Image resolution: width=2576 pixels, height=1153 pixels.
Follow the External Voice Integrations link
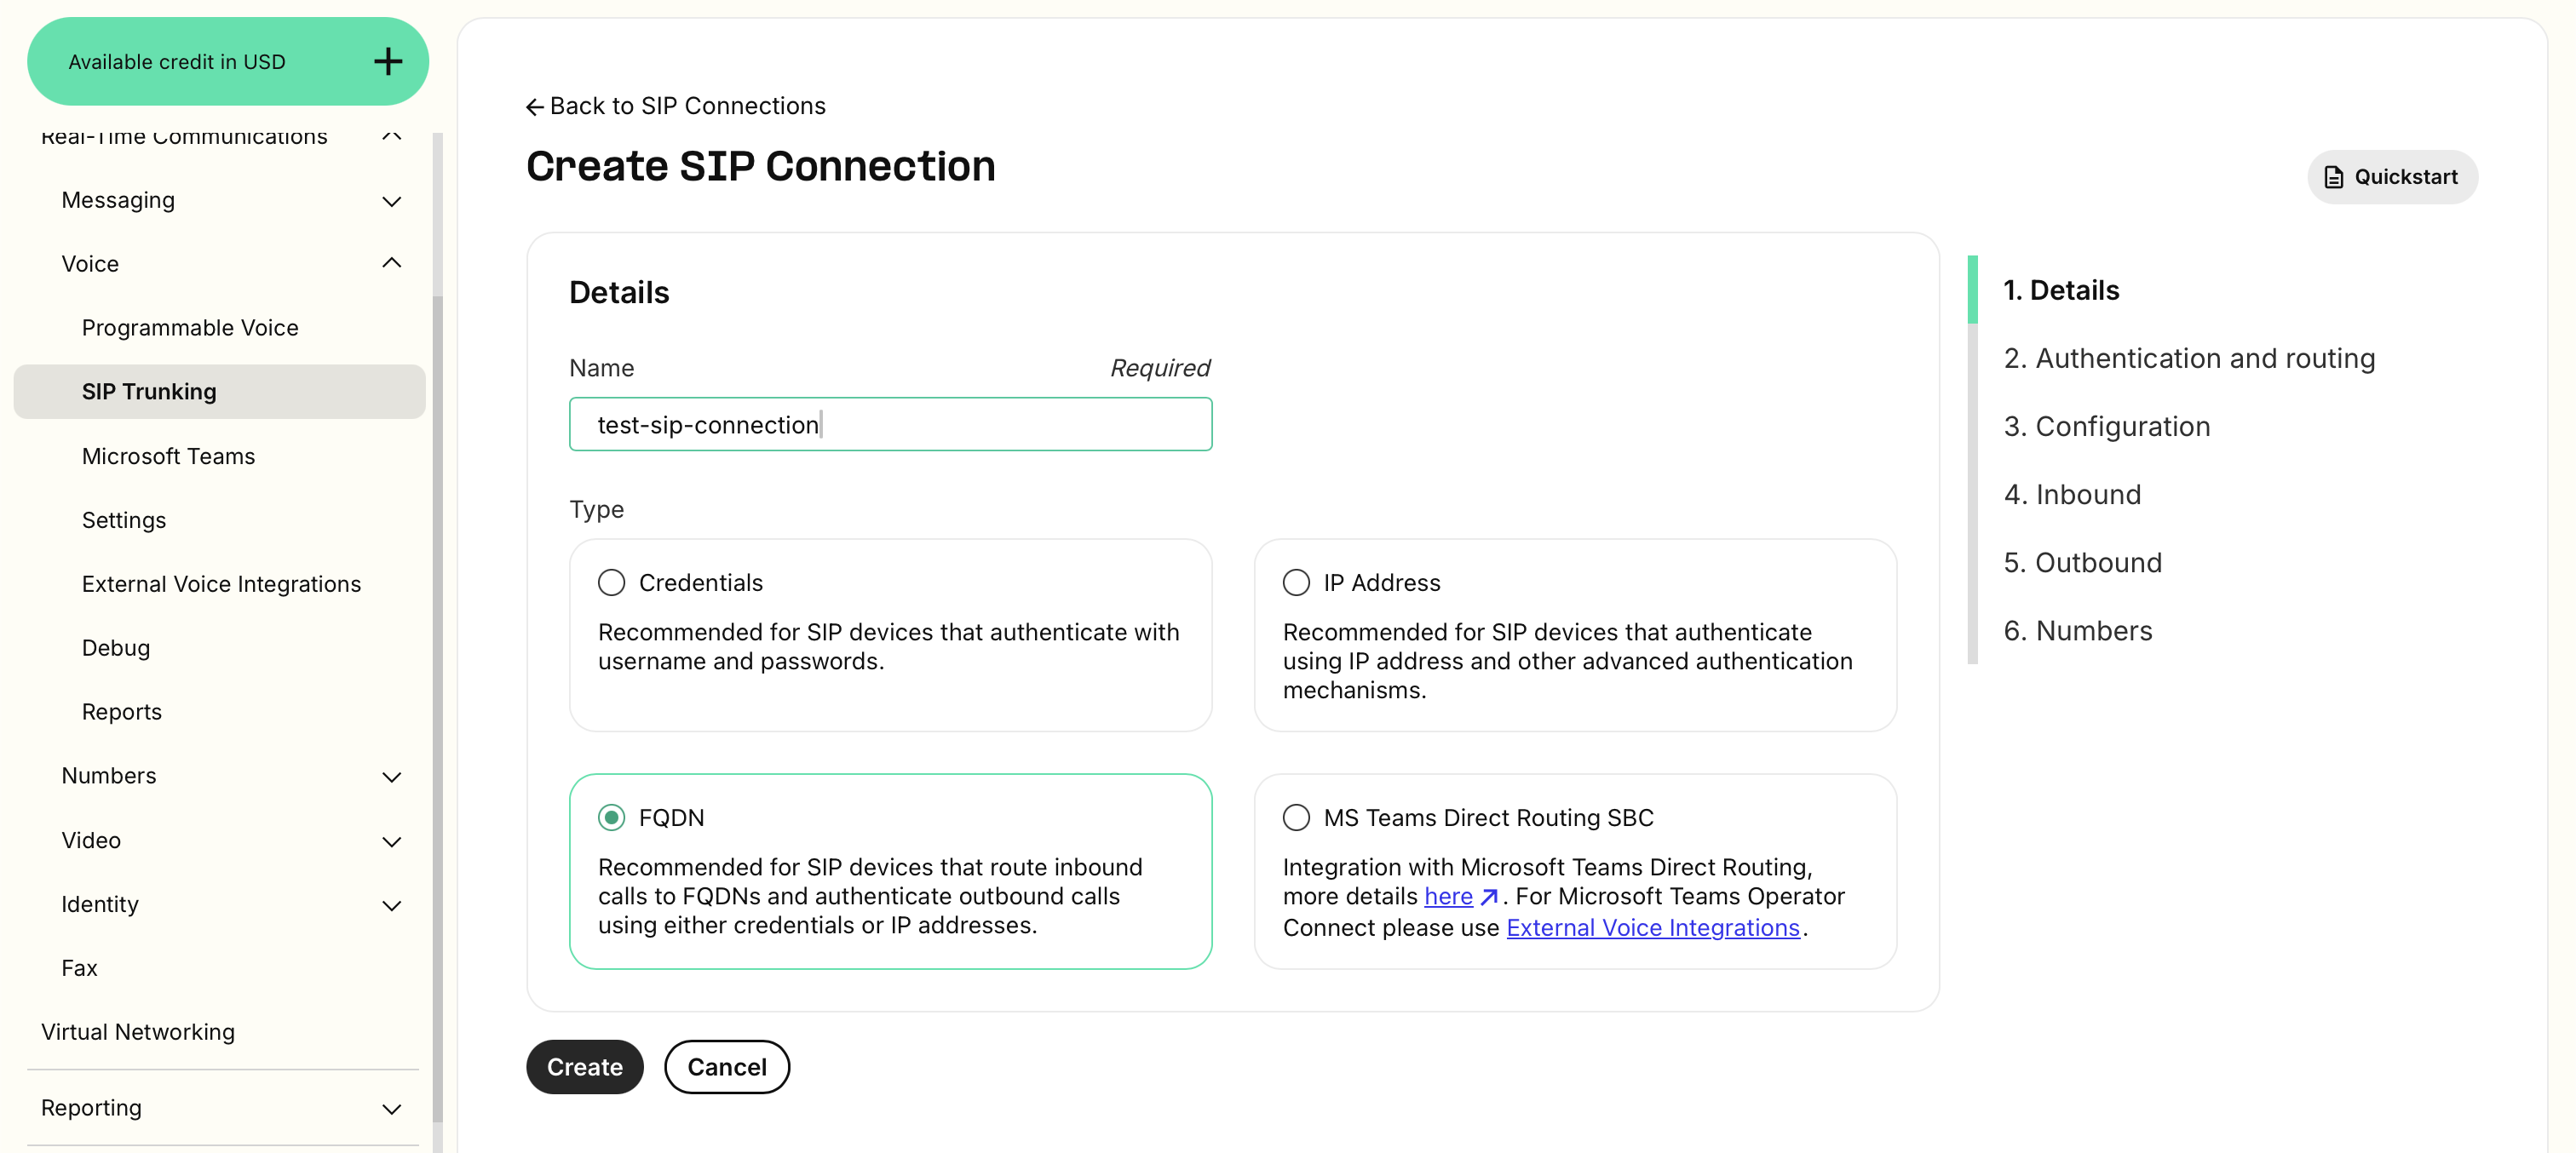tap(1652, 928)
